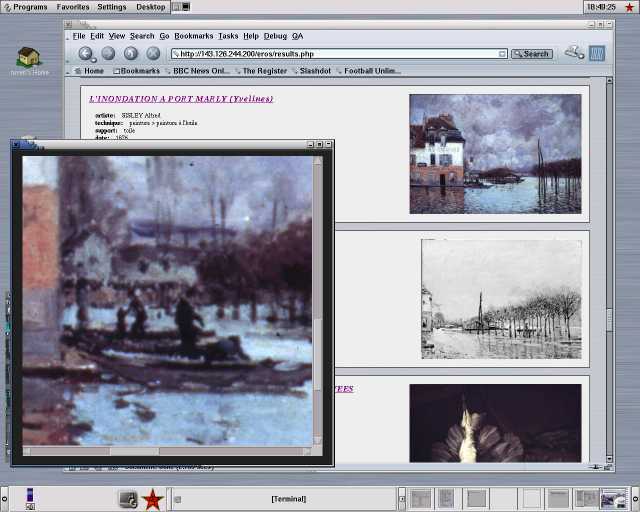
Task: Click the URL address input field
Action: (338, 54)
